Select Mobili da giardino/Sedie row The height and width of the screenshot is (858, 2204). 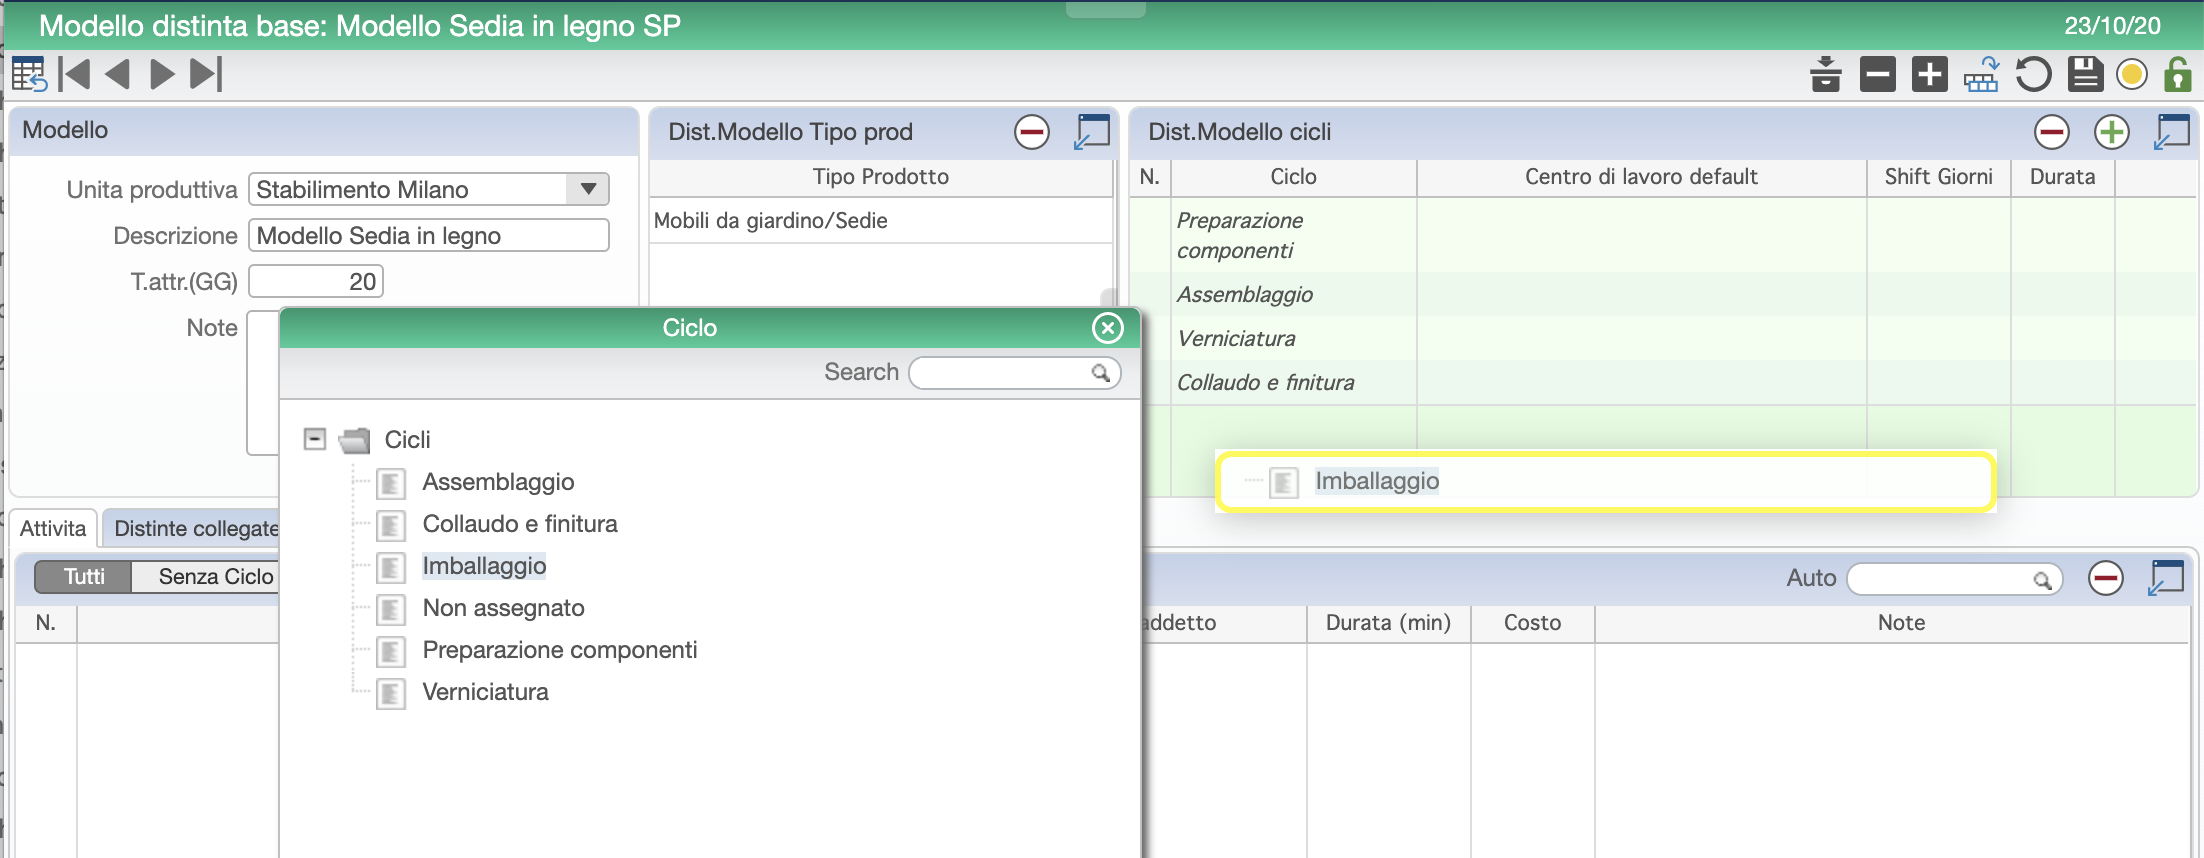[x=880, y=221]
